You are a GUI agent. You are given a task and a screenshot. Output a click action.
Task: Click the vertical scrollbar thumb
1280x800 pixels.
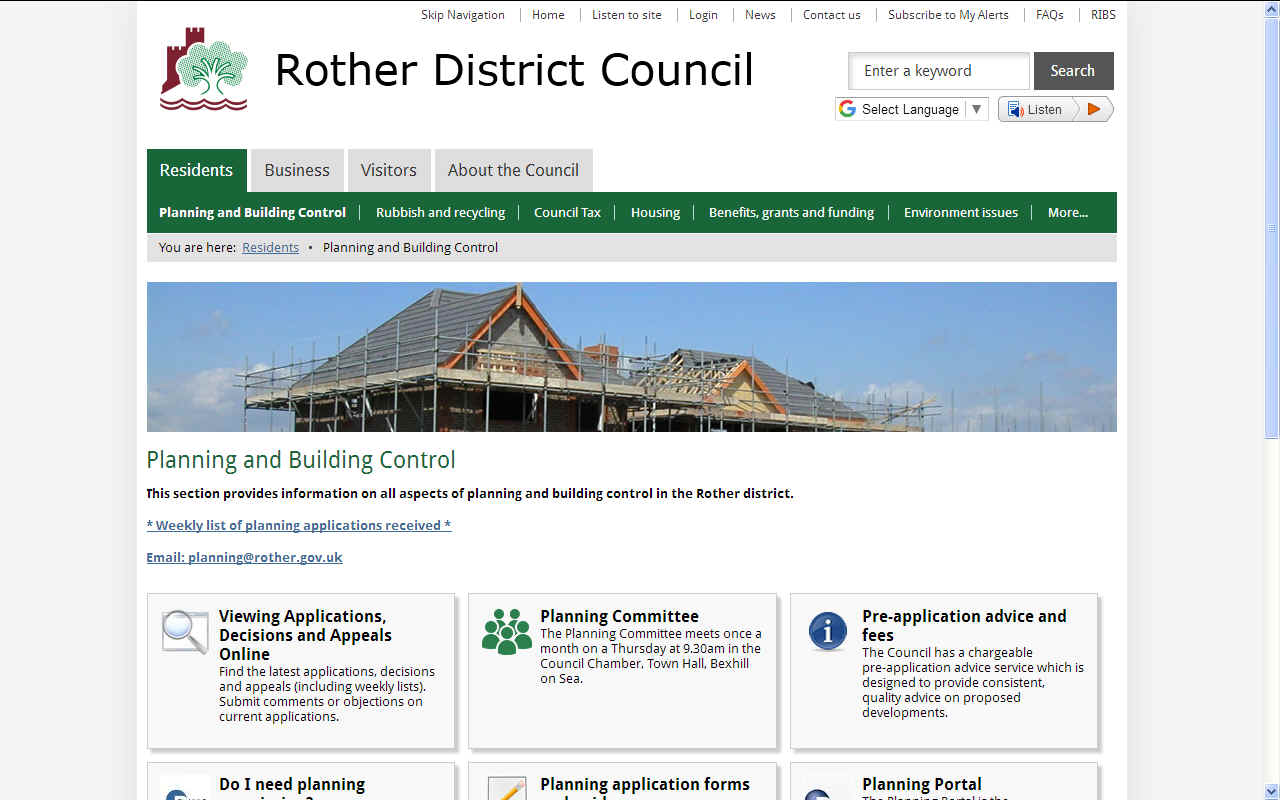(x=1272, y=227)
